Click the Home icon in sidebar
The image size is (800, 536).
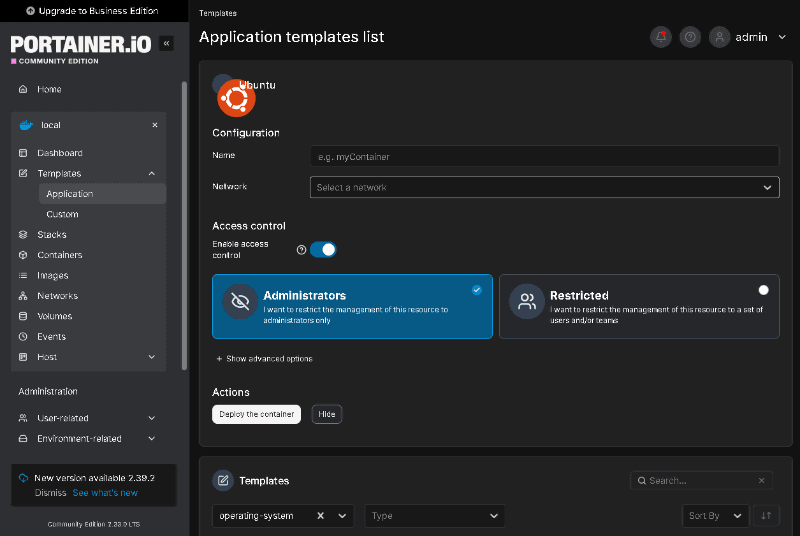23,89
